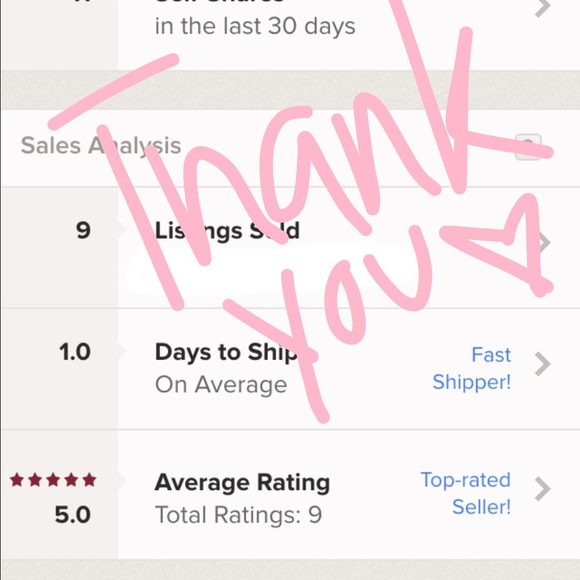580x580 pixels.
Task: Open Days to Ship details chevron
Action: click(x=543, y=364)
